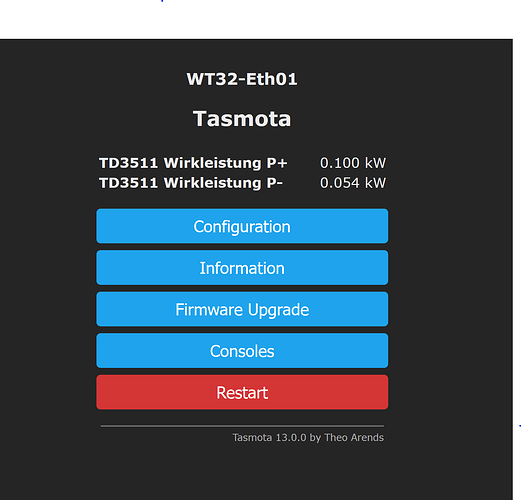Open the Consoles menu
521x500 pixels.
[x=242, y=351]
